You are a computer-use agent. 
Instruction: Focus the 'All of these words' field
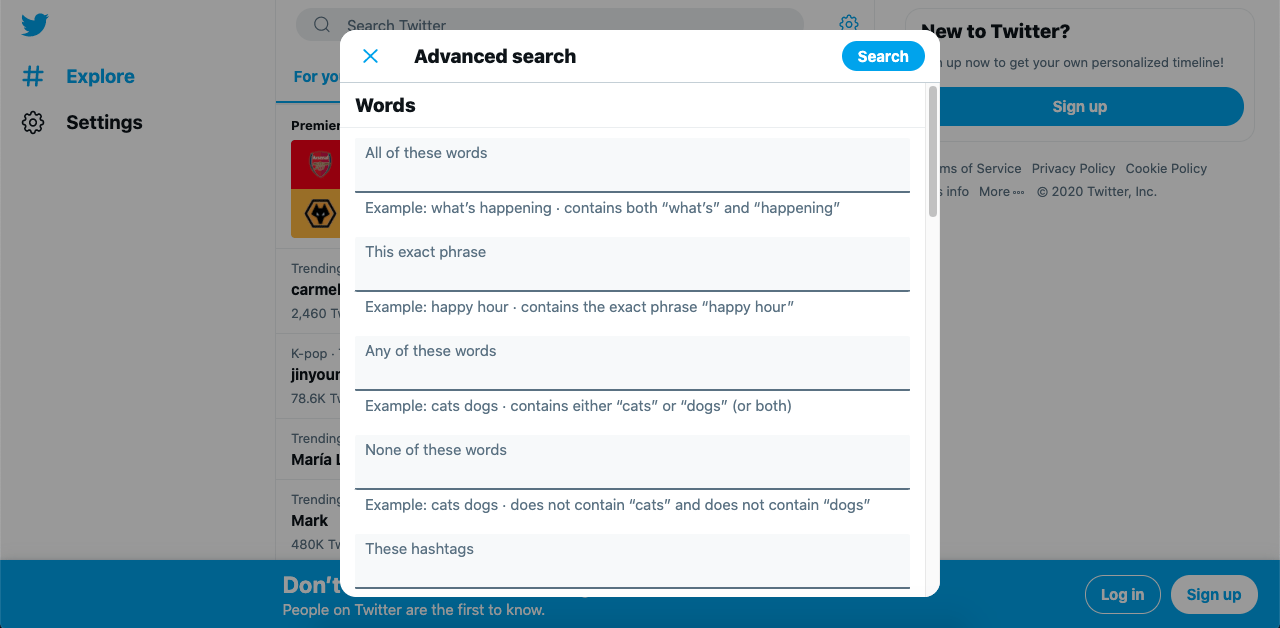(x=632, y=165)
